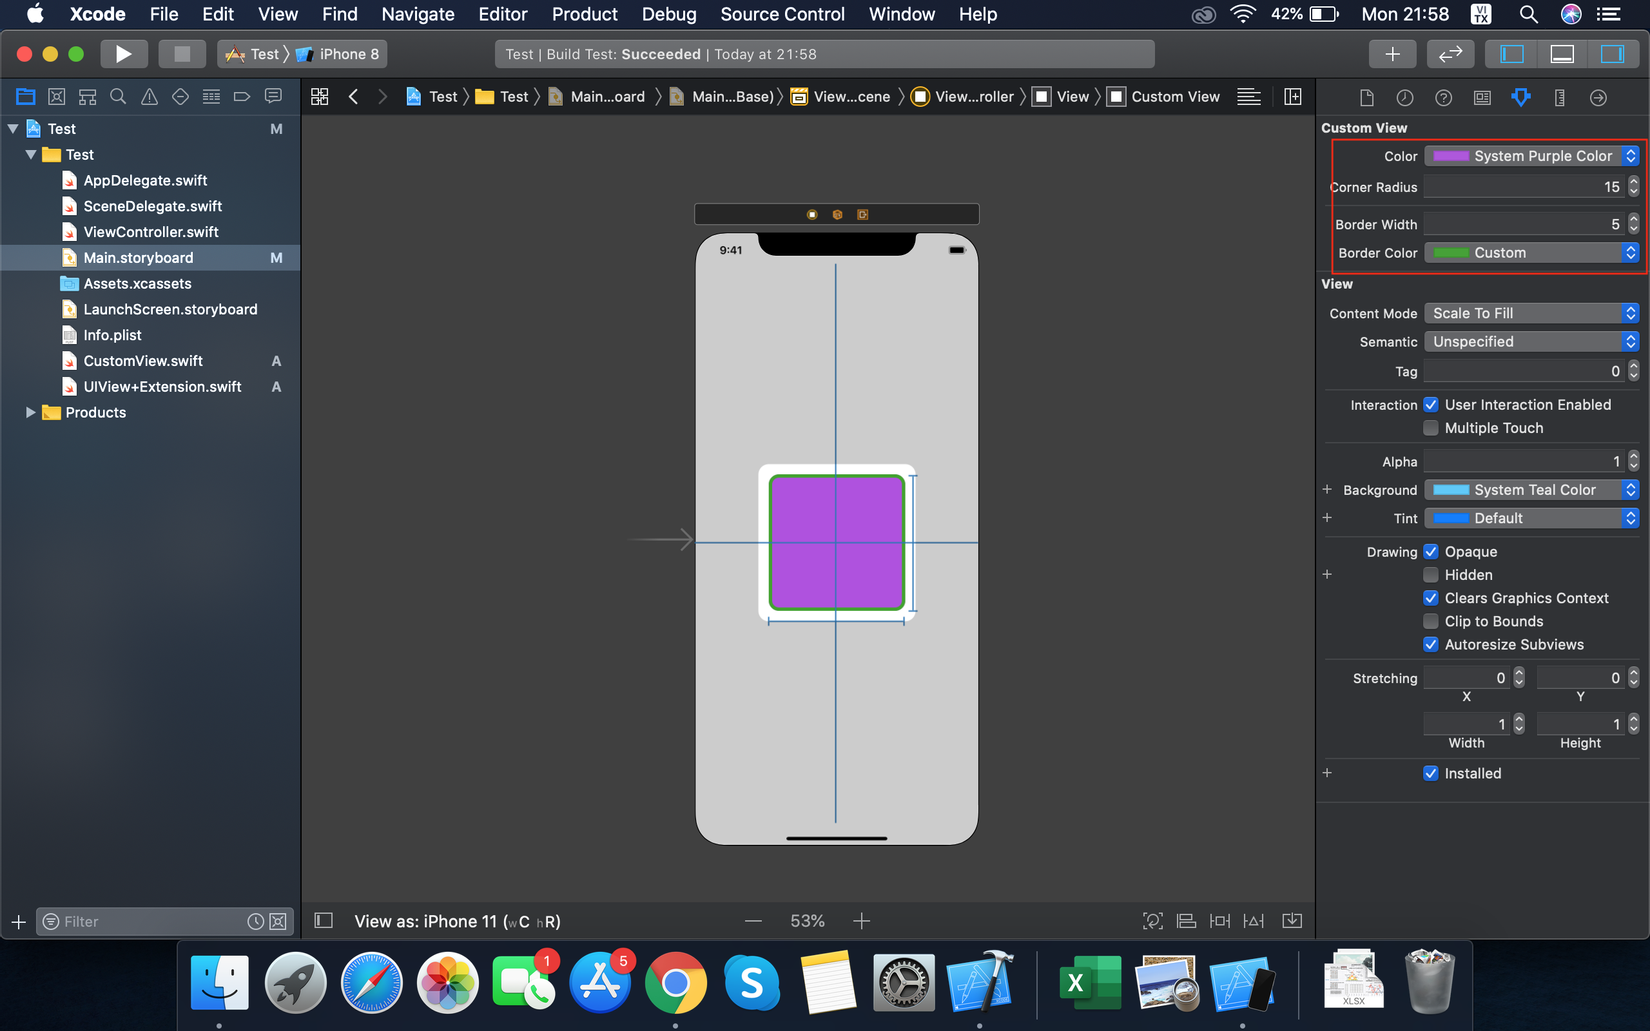Screen dimensions: 1650x1031
Task: Click the 53% zoom level button
Action: [807, 920]
